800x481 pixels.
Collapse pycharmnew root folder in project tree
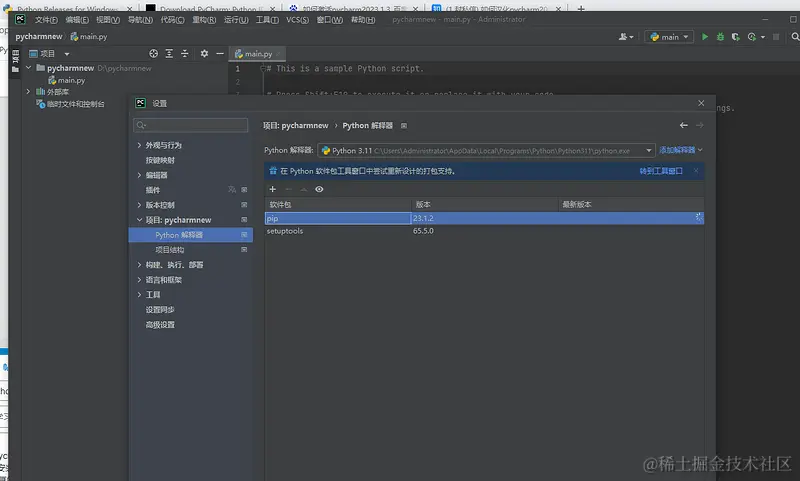tap(29, 68)
